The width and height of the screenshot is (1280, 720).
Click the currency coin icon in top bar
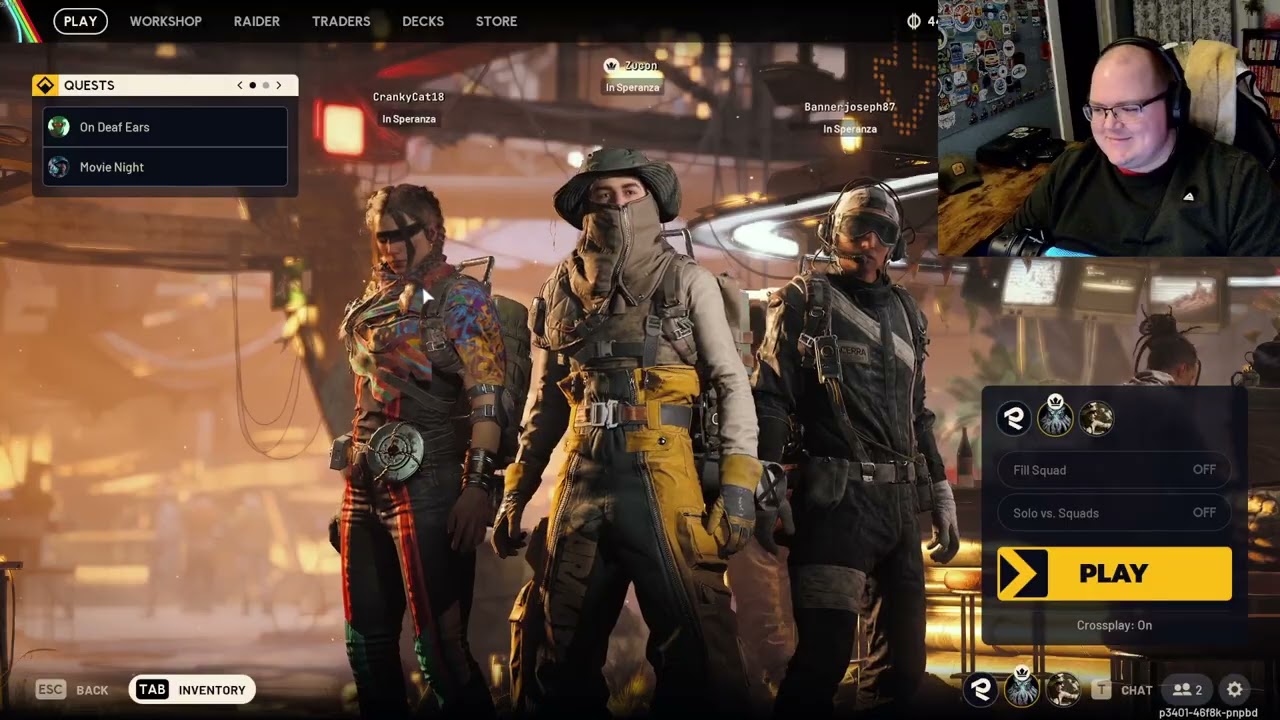click(x=913, y=21)
